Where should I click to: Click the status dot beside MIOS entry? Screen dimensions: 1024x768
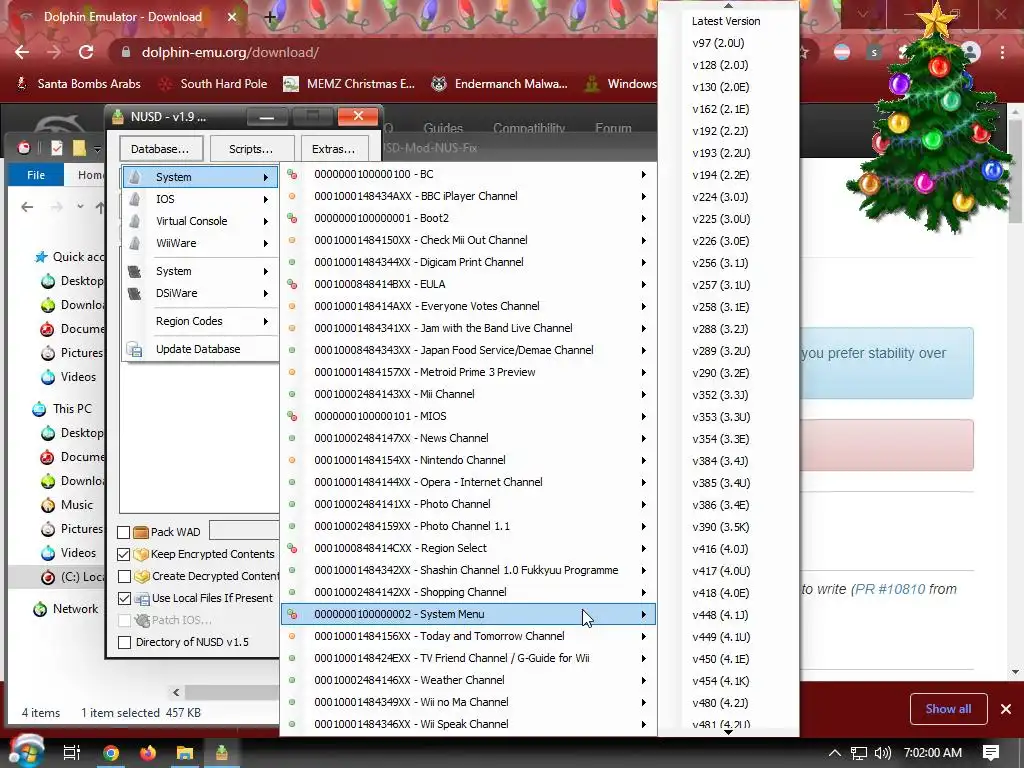pyautogui.click(x=293, y=416)
